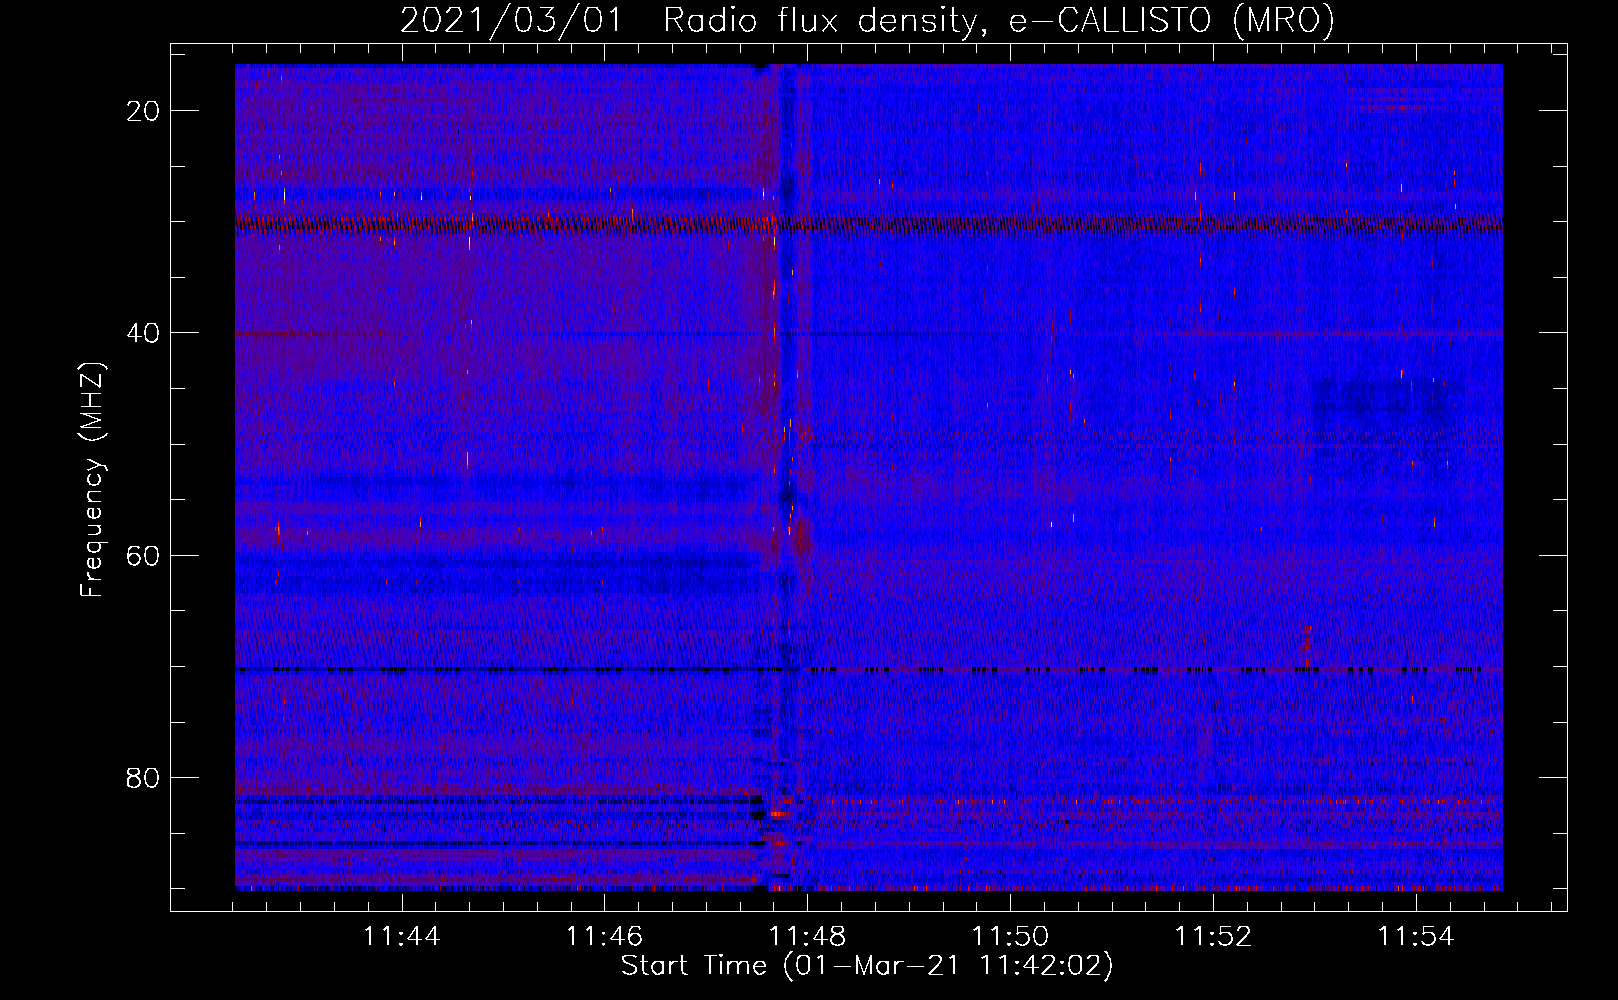Click the 80 MHz frequency tick label

(144, 777)
